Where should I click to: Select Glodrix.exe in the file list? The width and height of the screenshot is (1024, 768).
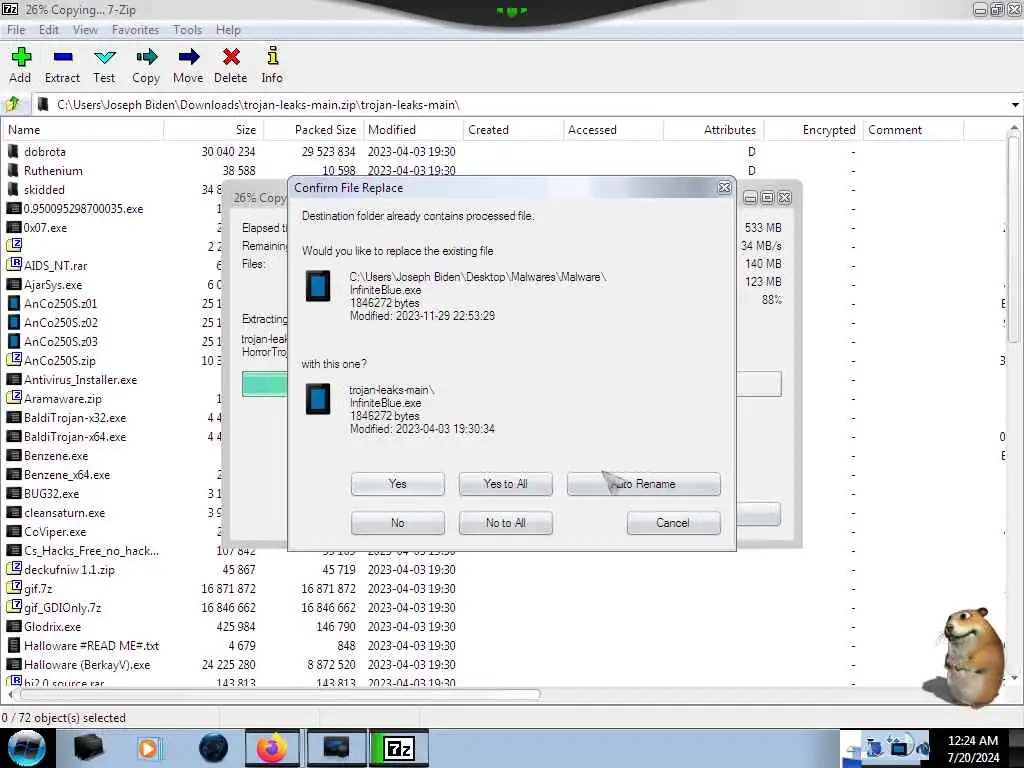tap(52, 626)
